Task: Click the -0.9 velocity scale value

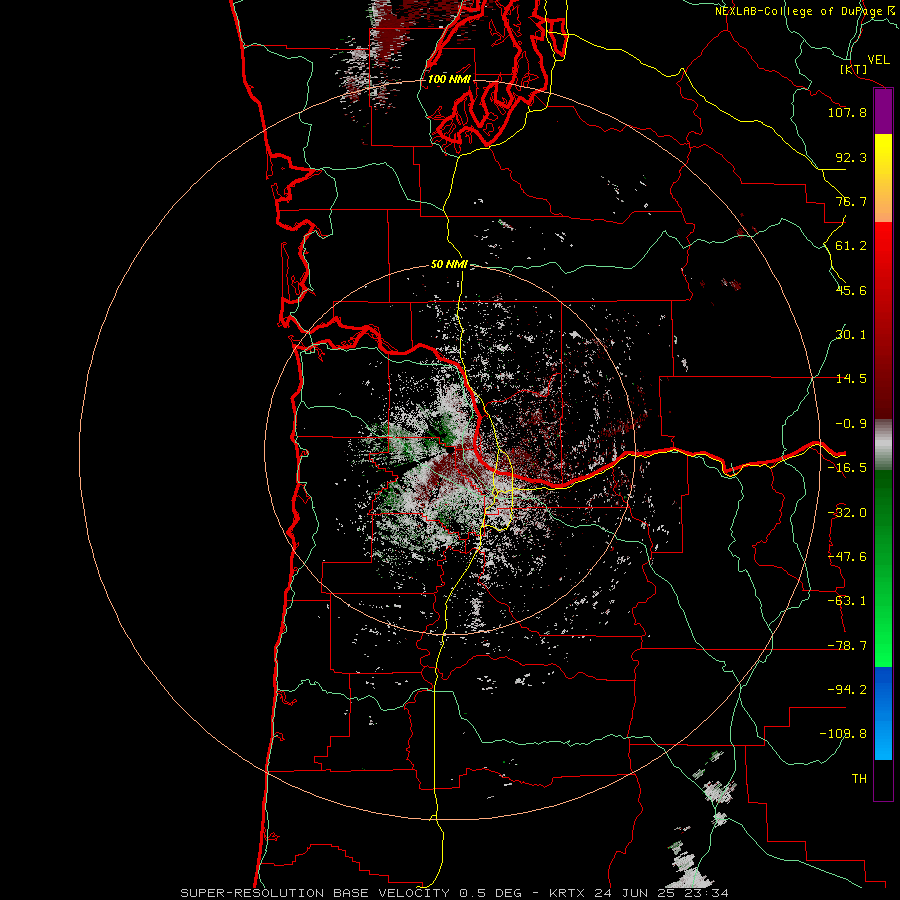Action: (851, 424)
